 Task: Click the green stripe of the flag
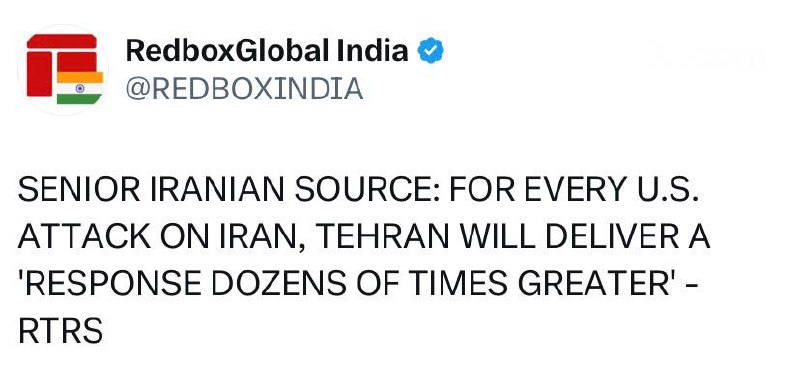click(80, 99)
